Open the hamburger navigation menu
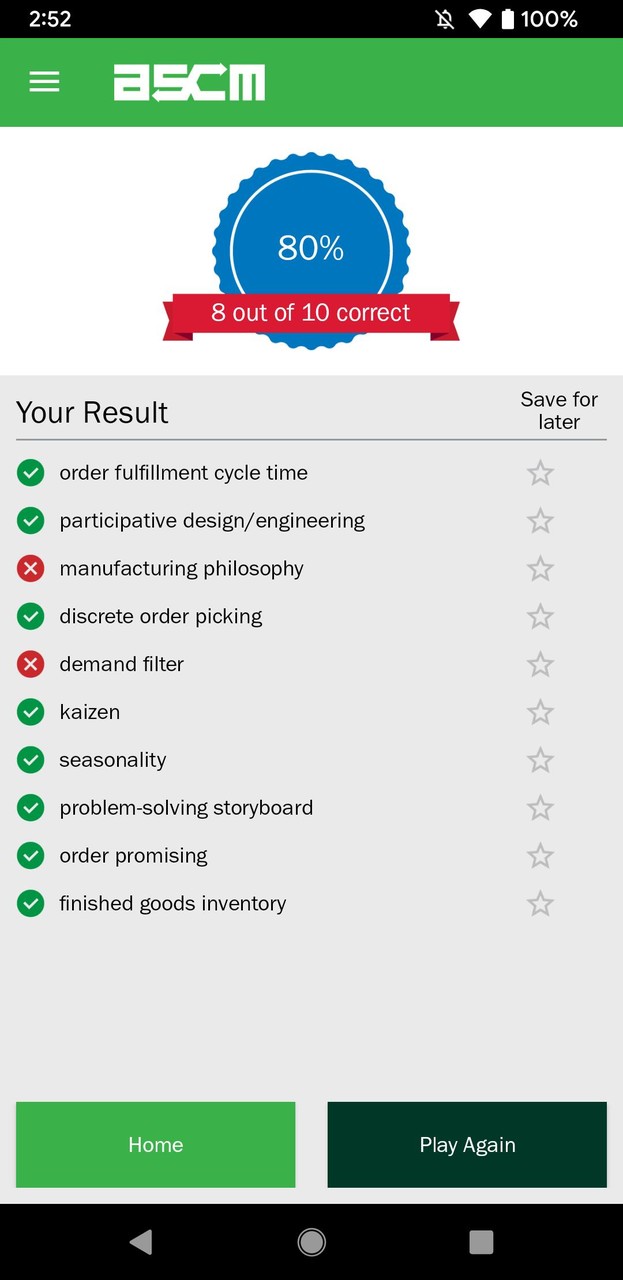This screenshot has height=1280, width=623. 44,82
